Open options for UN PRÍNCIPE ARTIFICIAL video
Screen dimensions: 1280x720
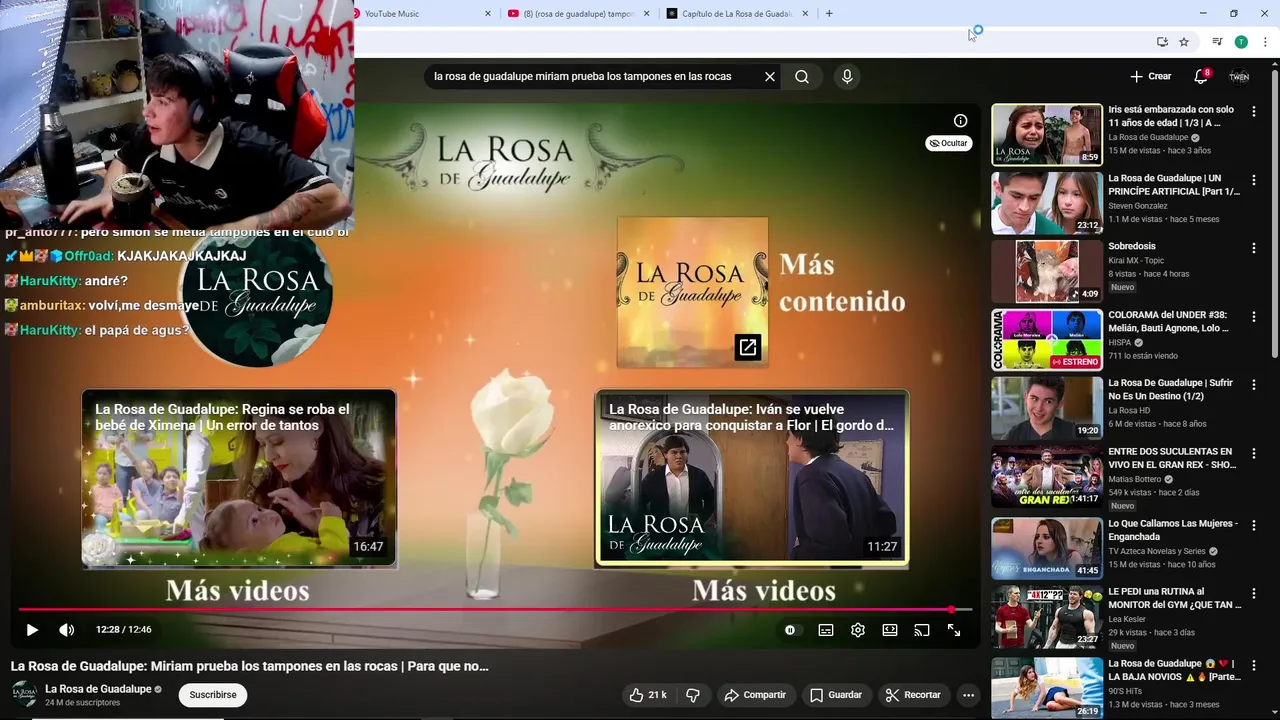(x=1253, y=180)
